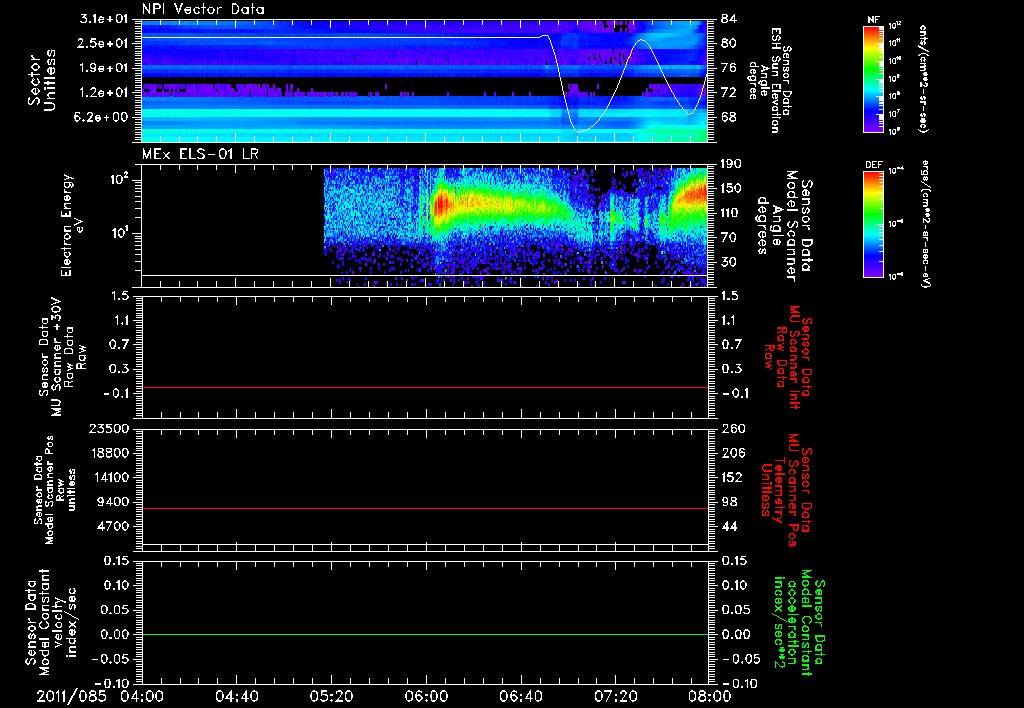This screenshot has height=708, width=1024.
Task: Click the NF rainbow color bar
Action: pyautogui.click(x=873, y=79)
